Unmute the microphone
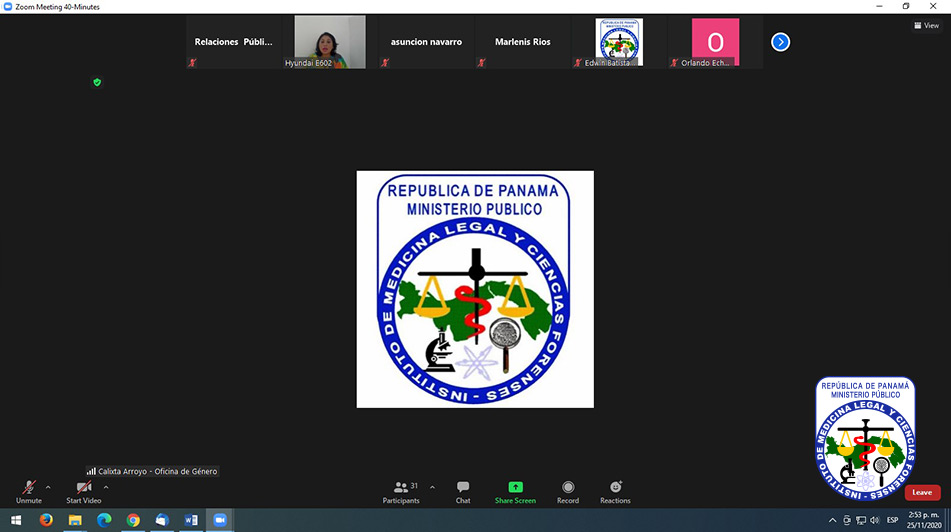Screen dimensions: 951x532 coord(29,492)
